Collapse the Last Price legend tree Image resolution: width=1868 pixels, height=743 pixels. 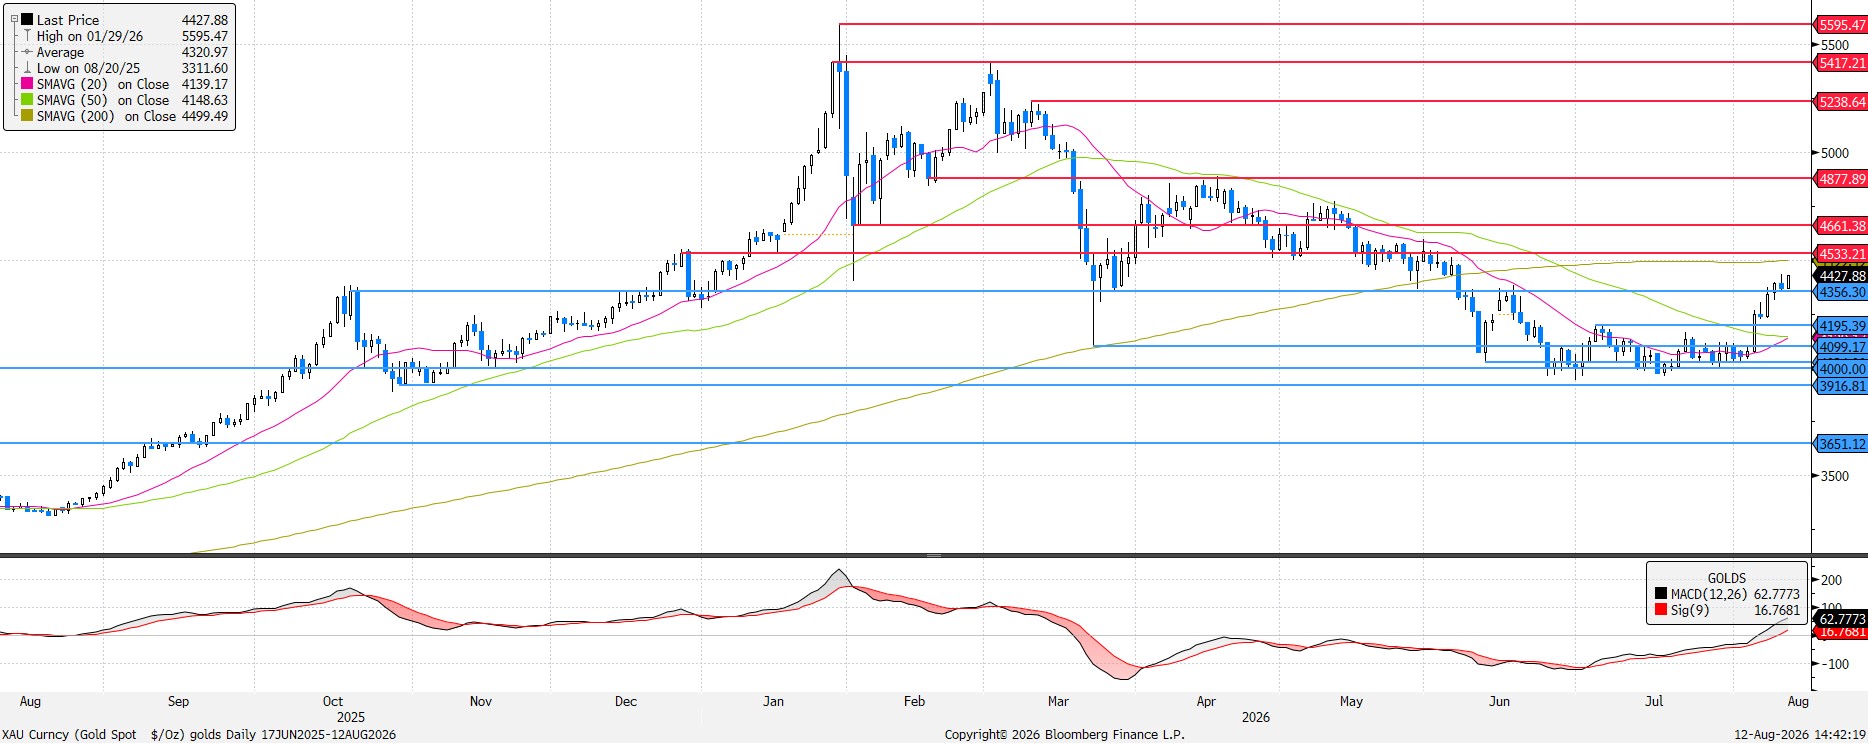coord(14,20)
